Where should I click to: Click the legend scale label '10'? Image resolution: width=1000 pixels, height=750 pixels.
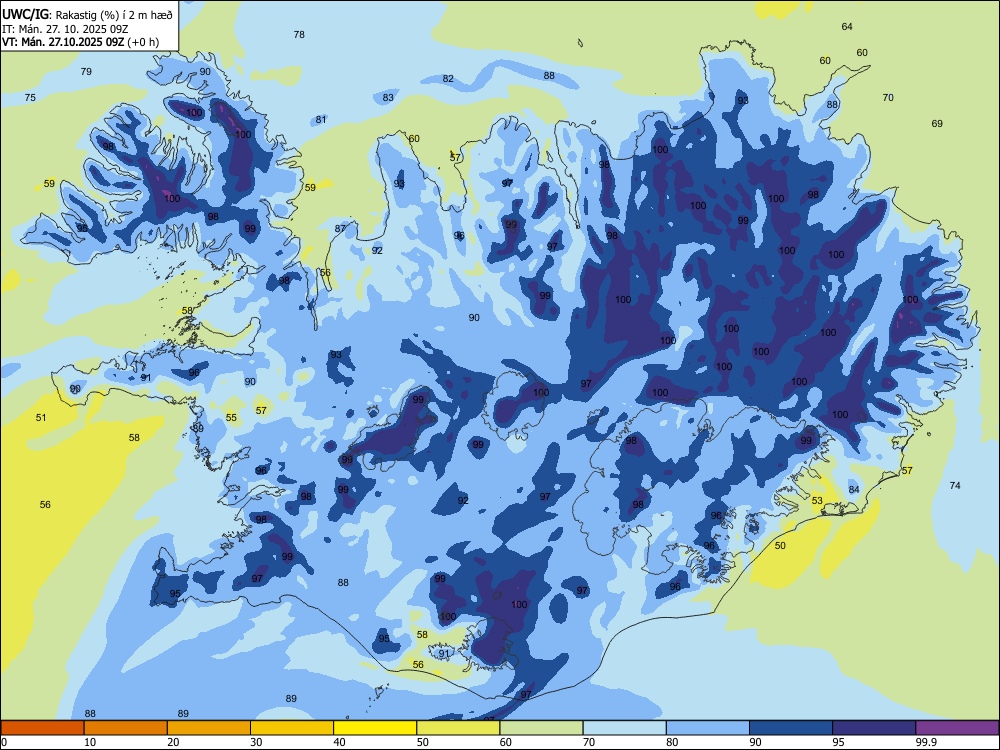click(x=90, y=742)
